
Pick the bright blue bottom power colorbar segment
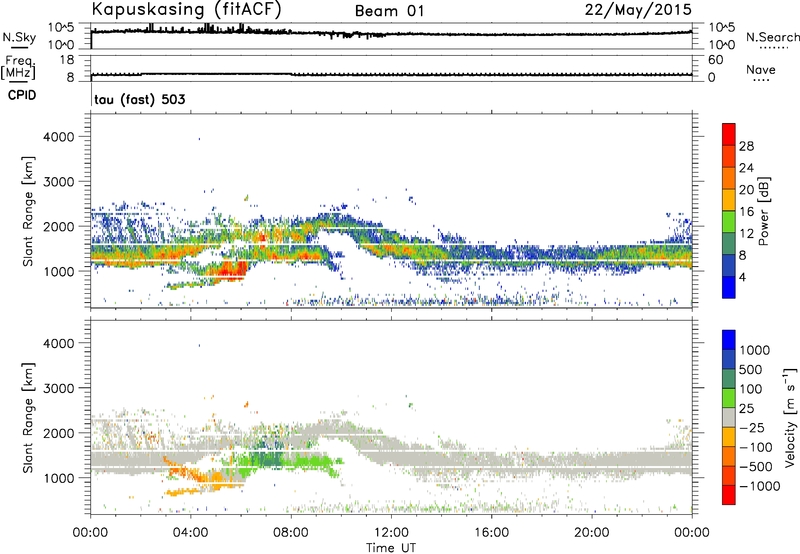coord(729,288)
